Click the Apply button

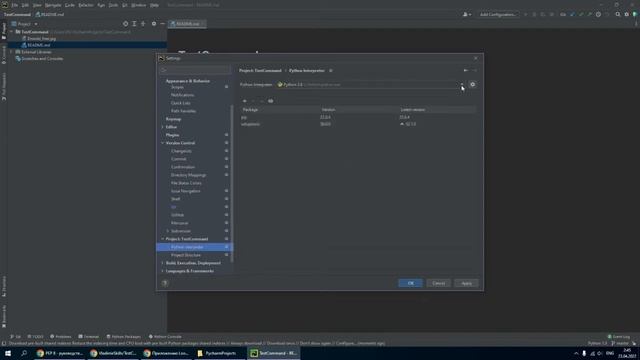(x=466, y=283)
